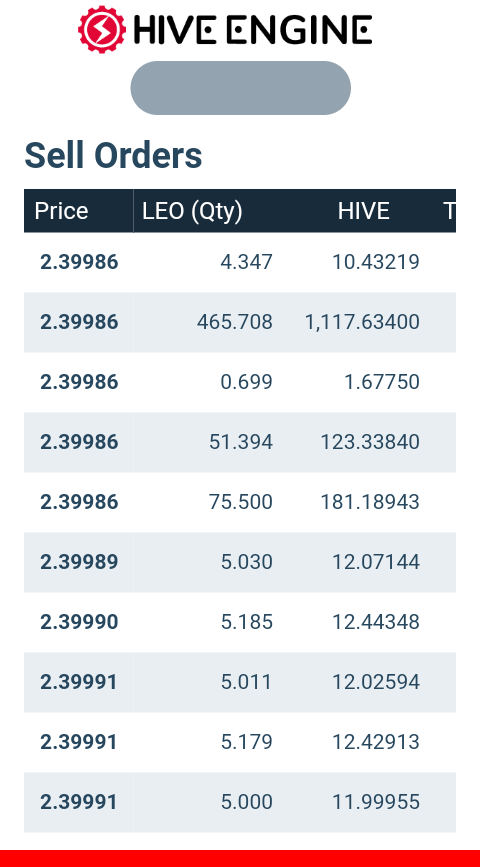Click the red bar at the bottom
This screenshot has height=867, width=480.
240,859
